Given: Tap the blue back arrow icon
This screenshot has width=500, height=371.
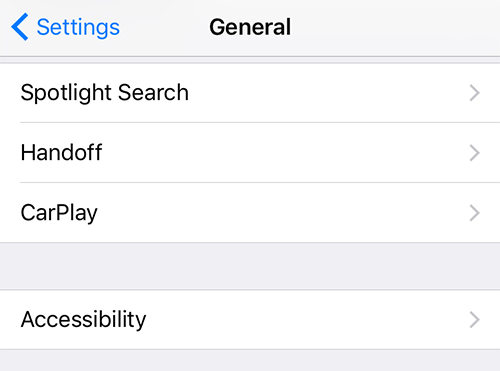Looking at the screenshot, I should click(19, 27).
